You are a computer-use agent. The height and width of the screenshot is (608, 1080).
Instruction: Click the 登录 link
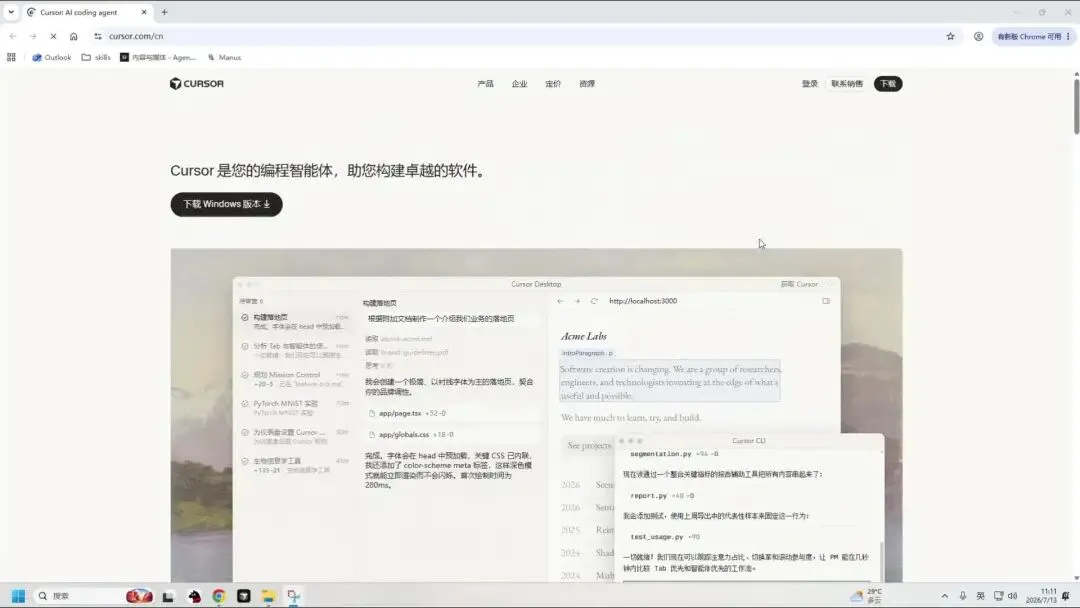(810, 84)
